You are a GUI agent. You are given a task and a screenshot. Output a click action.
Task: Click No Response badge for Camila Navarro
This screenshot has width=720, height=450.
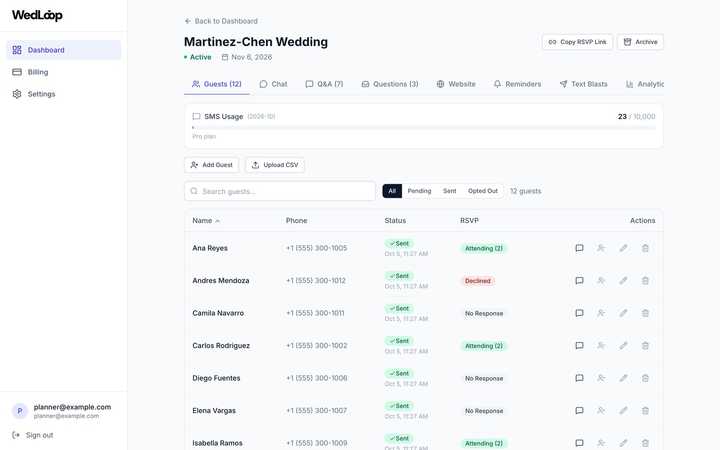484,314
